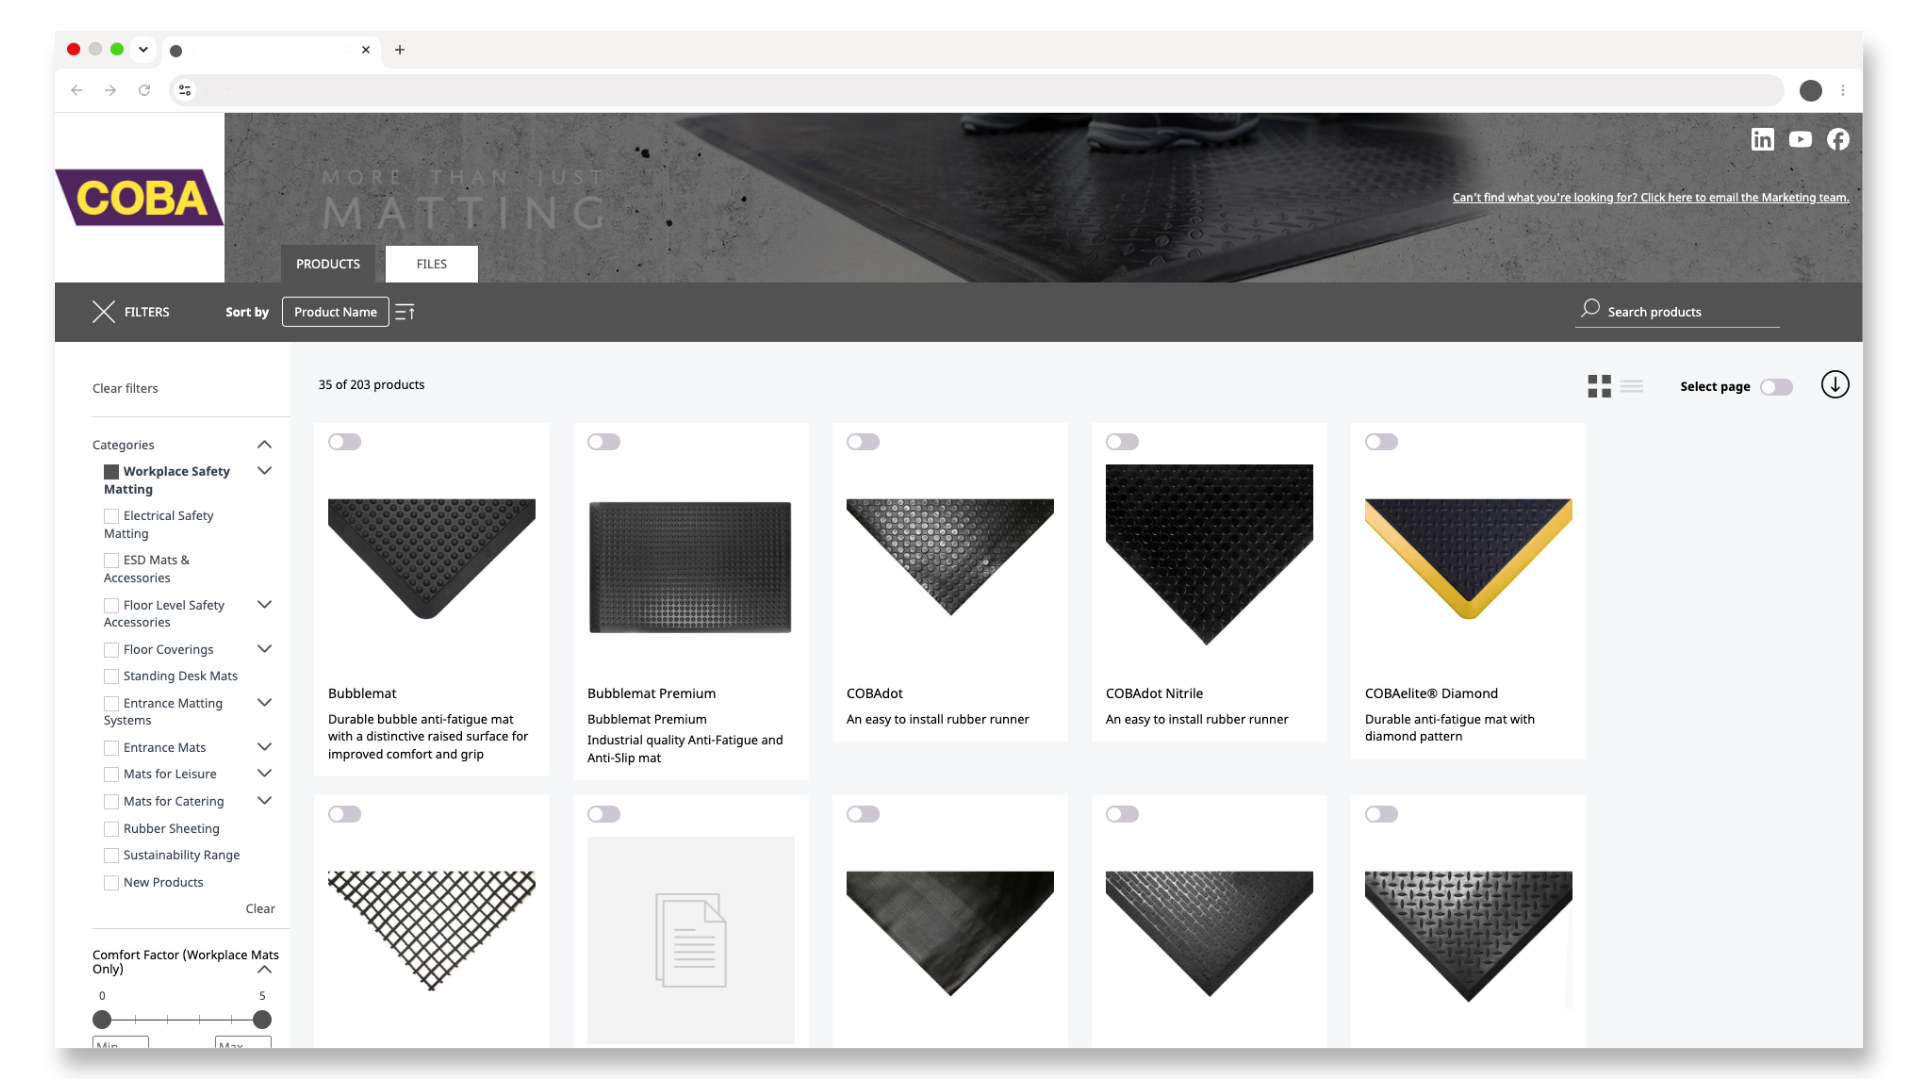
Task: Toggle selection for COBAelite Diamond product
Action: (1381, 442)
